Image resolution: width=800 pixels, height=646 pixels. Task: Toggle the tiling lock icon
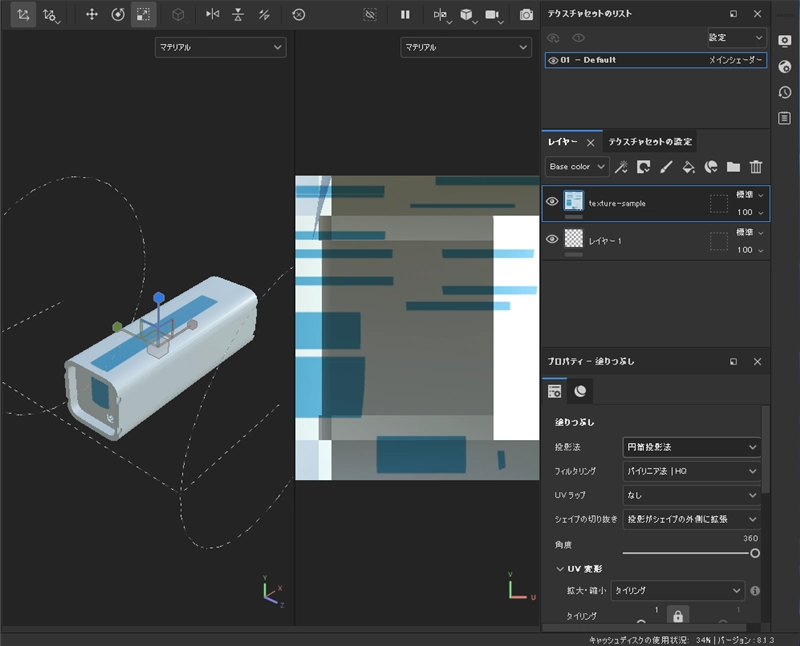678,616
